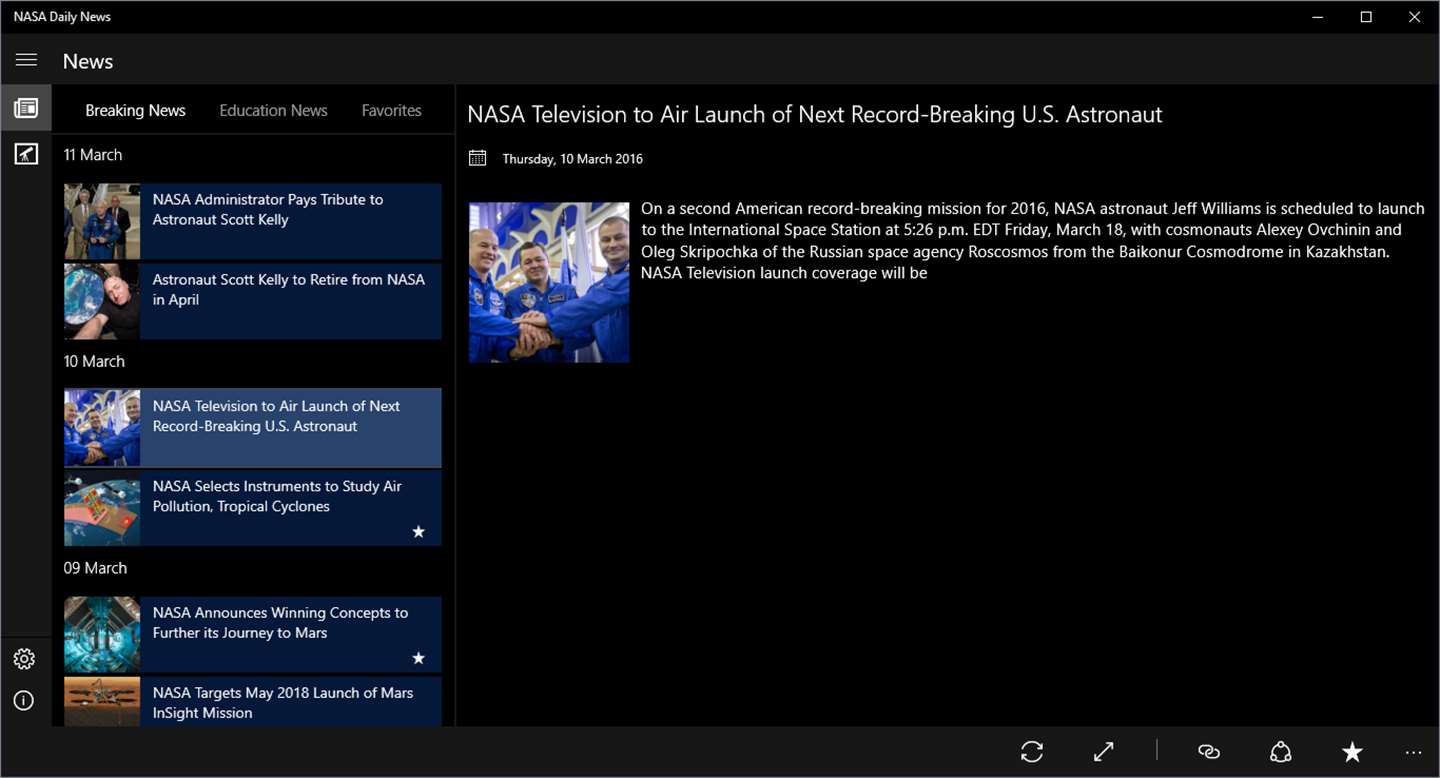Image resolution: width=1440 pixels, height=778 pixels.
Task: Open 'Astronaut Scott Kelly to Retire' article
Action: coord(253,301)
